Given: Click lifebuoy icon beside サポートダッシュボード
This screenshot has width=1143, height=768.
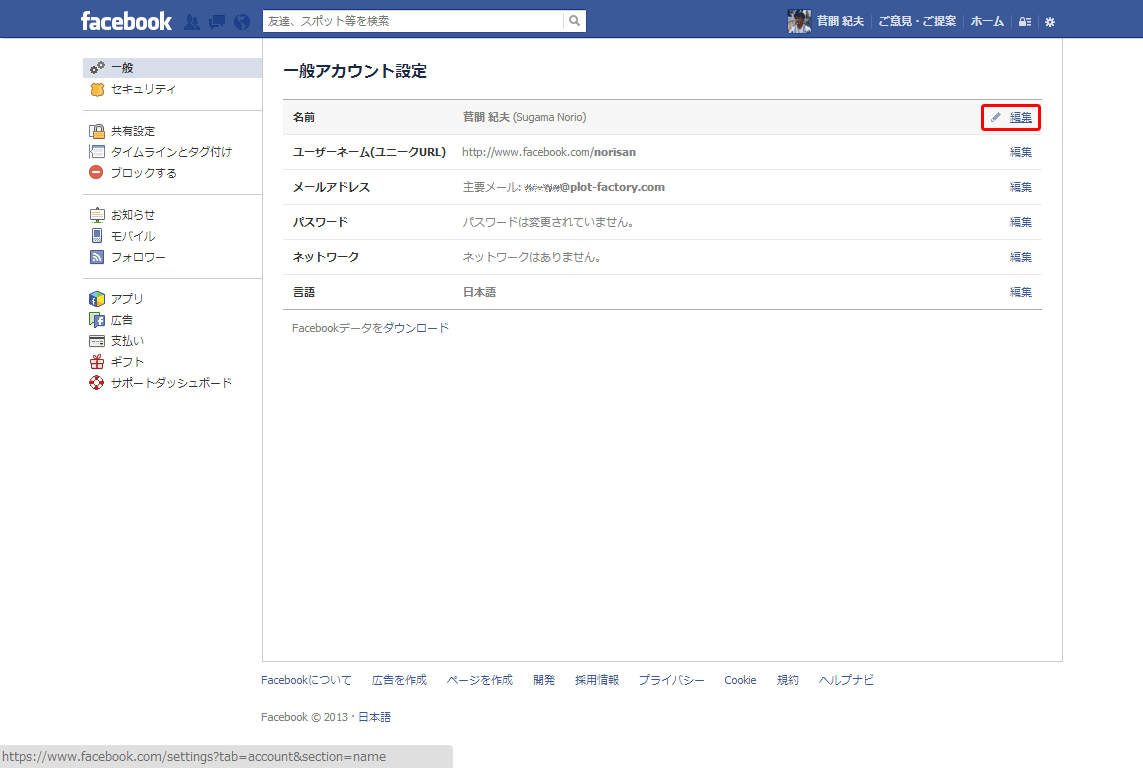Looking at the screenshot, I should click(96, 383).
